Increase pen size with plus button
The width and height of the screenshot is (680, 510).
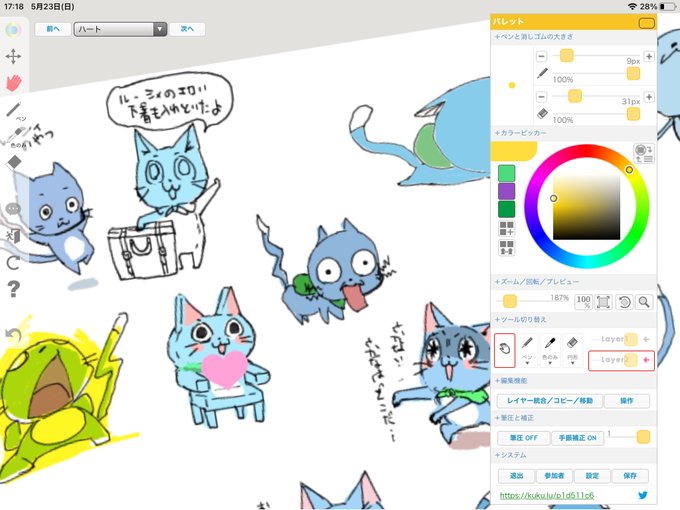point(649,56)
